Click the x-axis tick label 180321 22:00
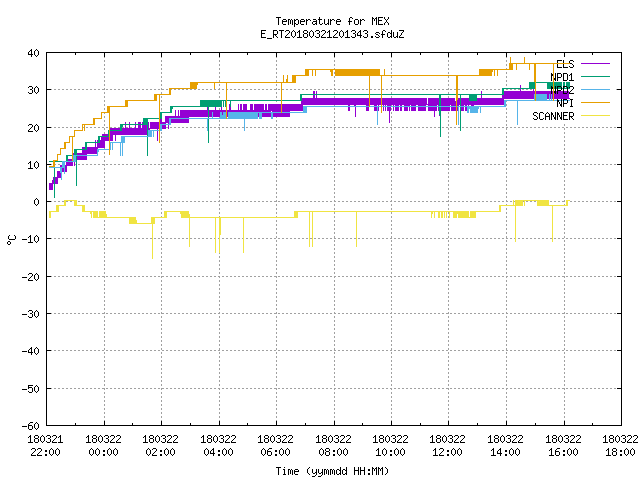 45,446
